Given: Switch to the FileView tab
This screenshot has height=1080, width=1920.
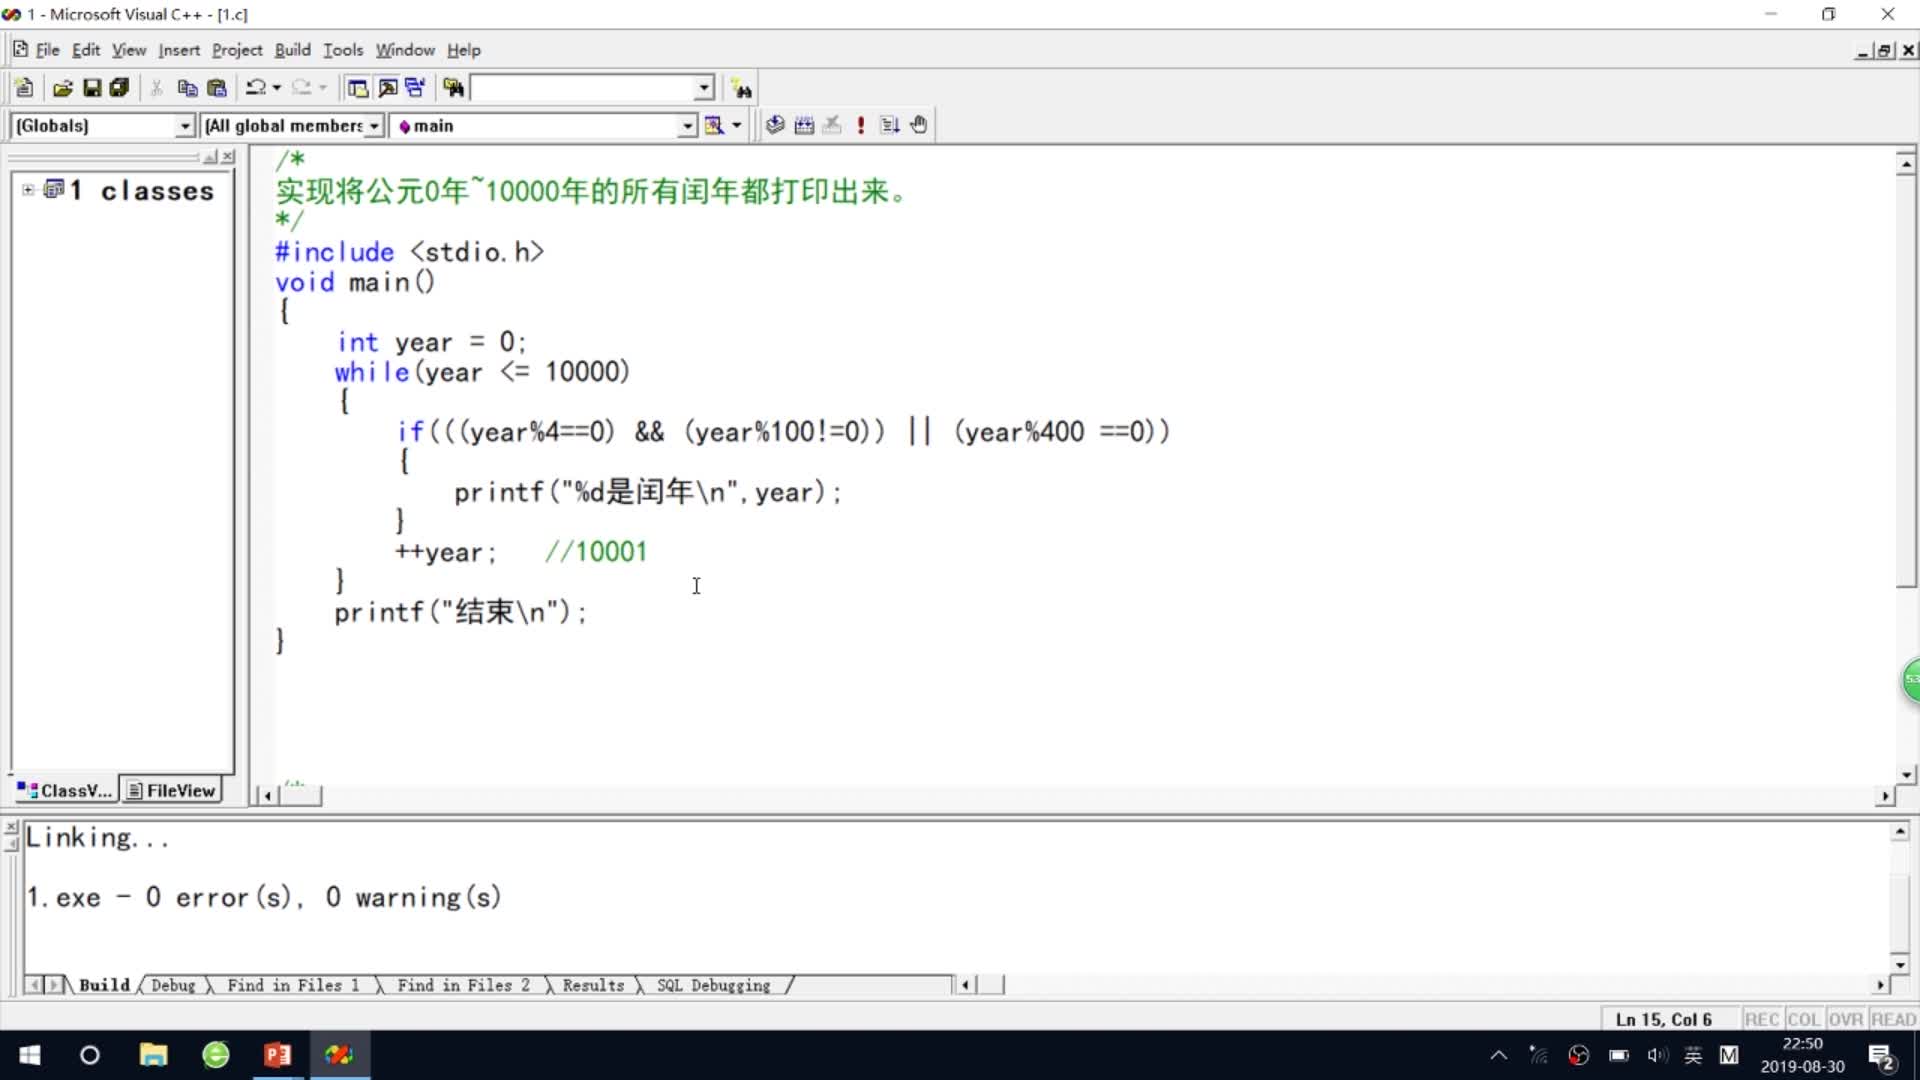Looking at the screenshot, I should tap(172, 790).
